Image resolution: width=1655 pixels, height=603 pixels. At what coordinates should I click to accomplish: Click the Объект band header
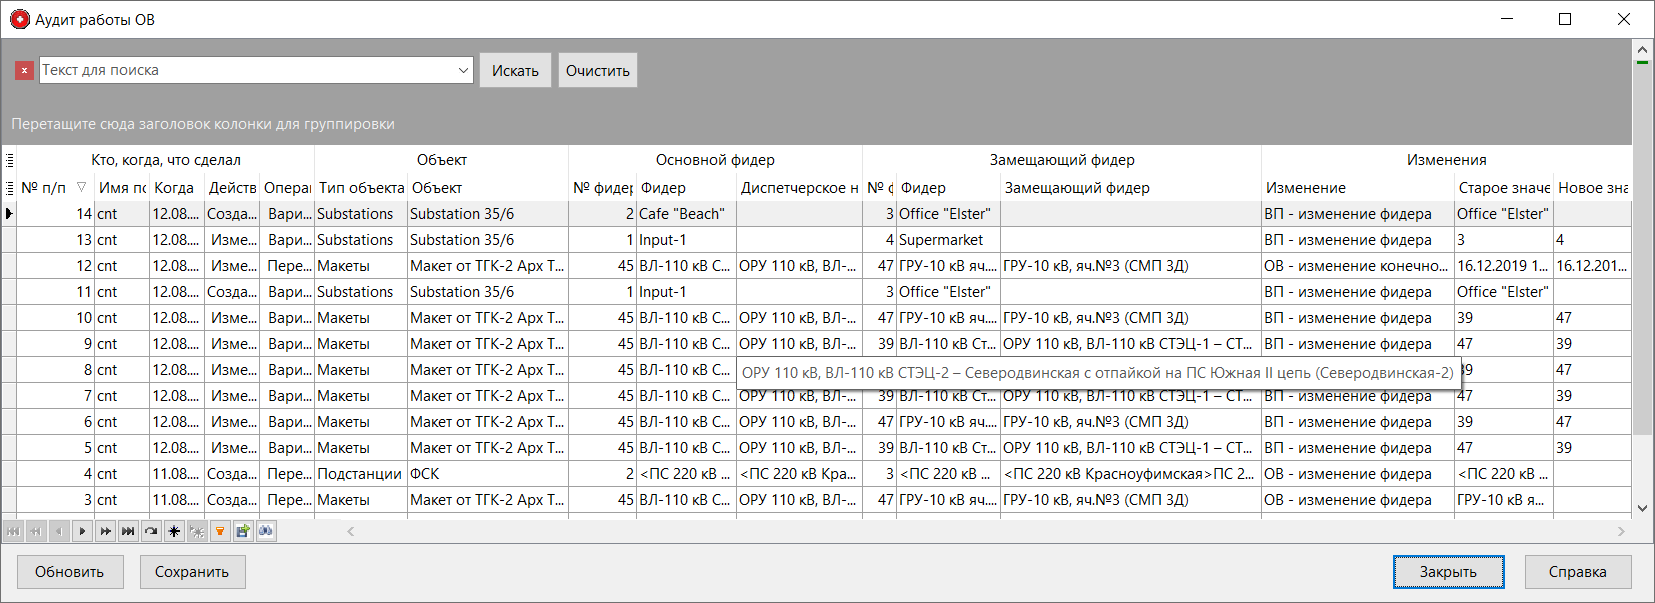(441, 160)
